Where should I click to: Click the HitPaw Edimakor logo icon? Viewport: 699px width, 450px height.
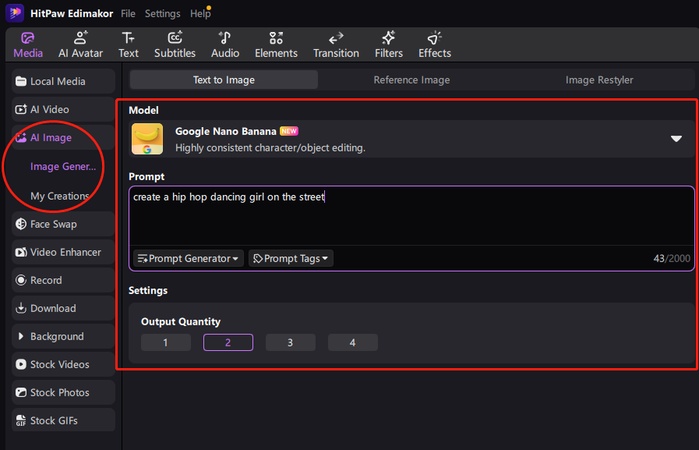coord(15,13)
